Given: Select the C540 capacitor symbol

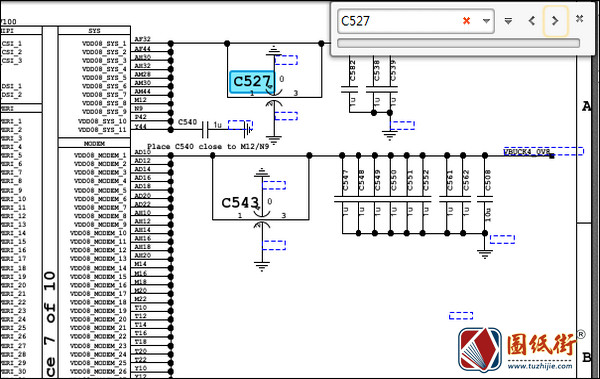Looking at the screenshot, I should [x=205, y=130].
